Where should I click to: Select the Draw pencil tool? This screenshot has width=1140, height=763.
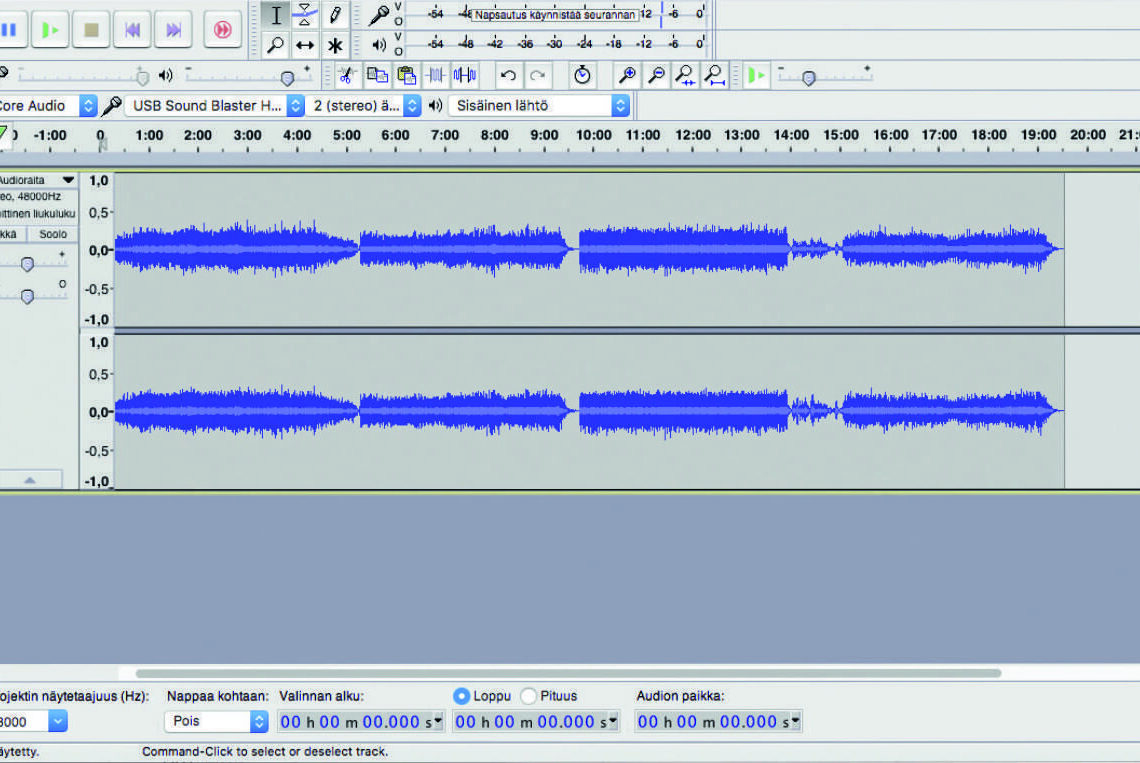tap(335, 16)
